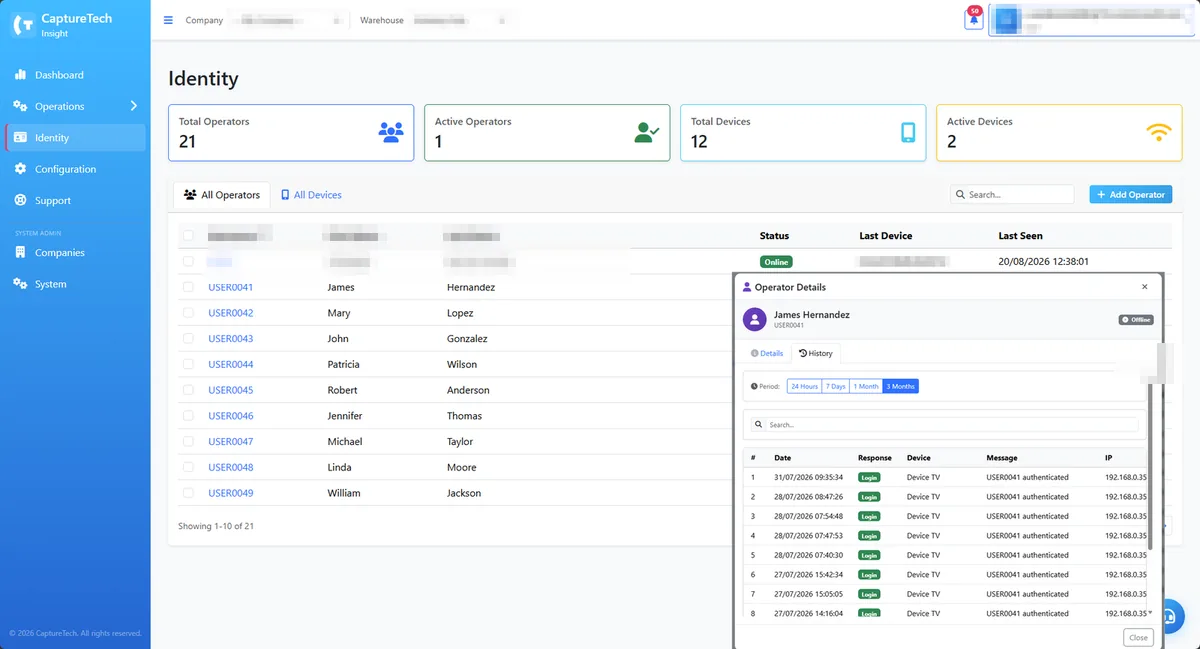Tick the checkbox for USER0049
This screenshot has width=1200, height=649.
click(x=188, y=493)
